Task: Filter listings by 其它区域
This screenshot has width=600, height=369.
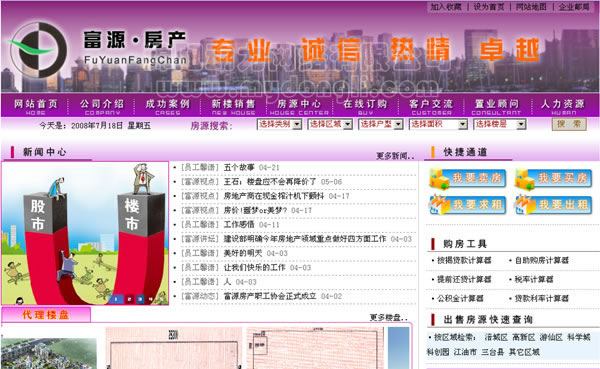Action: coord(524,352)
